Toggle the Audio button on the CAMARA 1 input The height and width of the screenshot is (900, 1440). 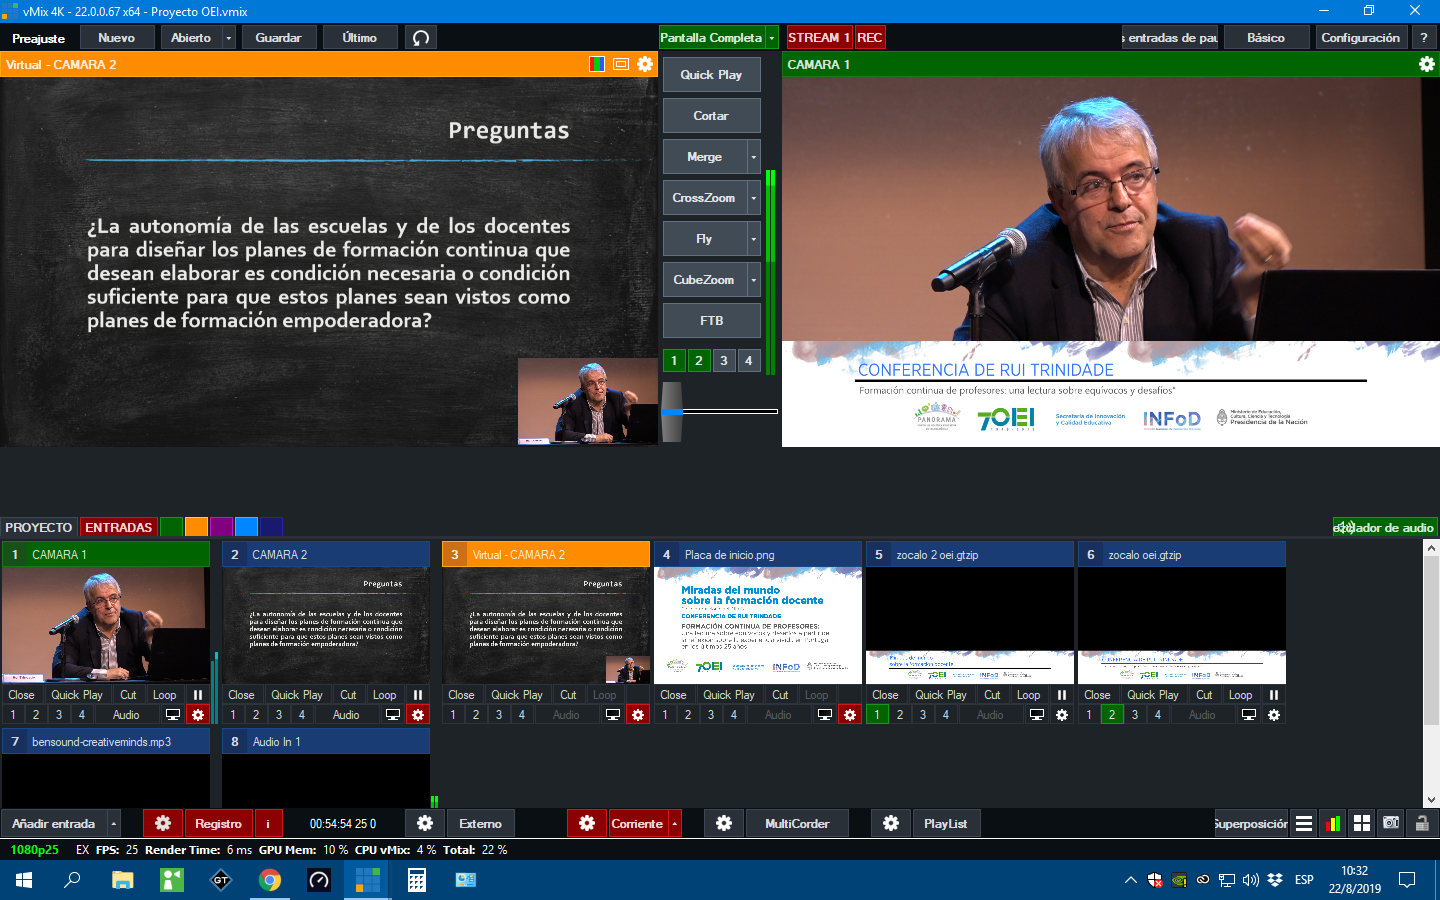126,715
